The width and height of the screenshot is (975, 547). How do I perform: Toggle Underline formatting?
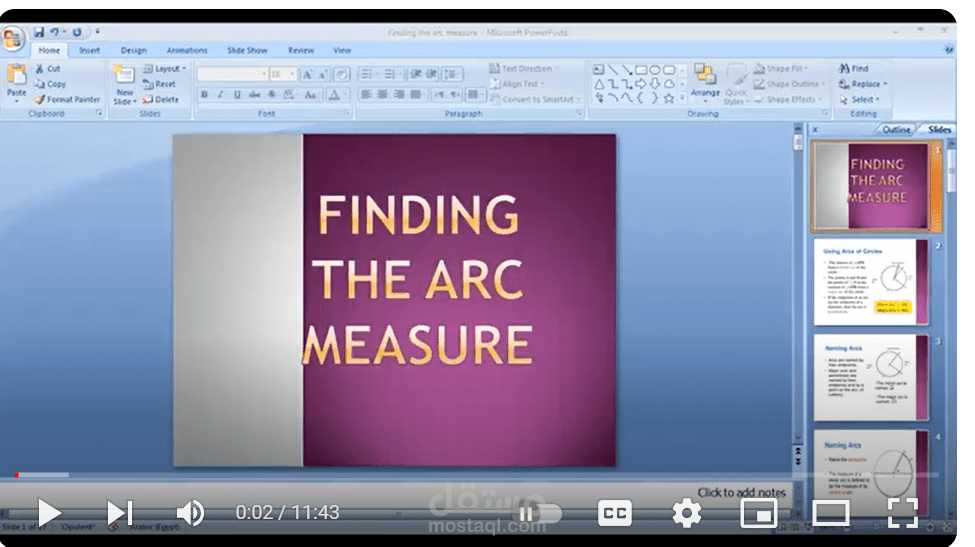237,95
